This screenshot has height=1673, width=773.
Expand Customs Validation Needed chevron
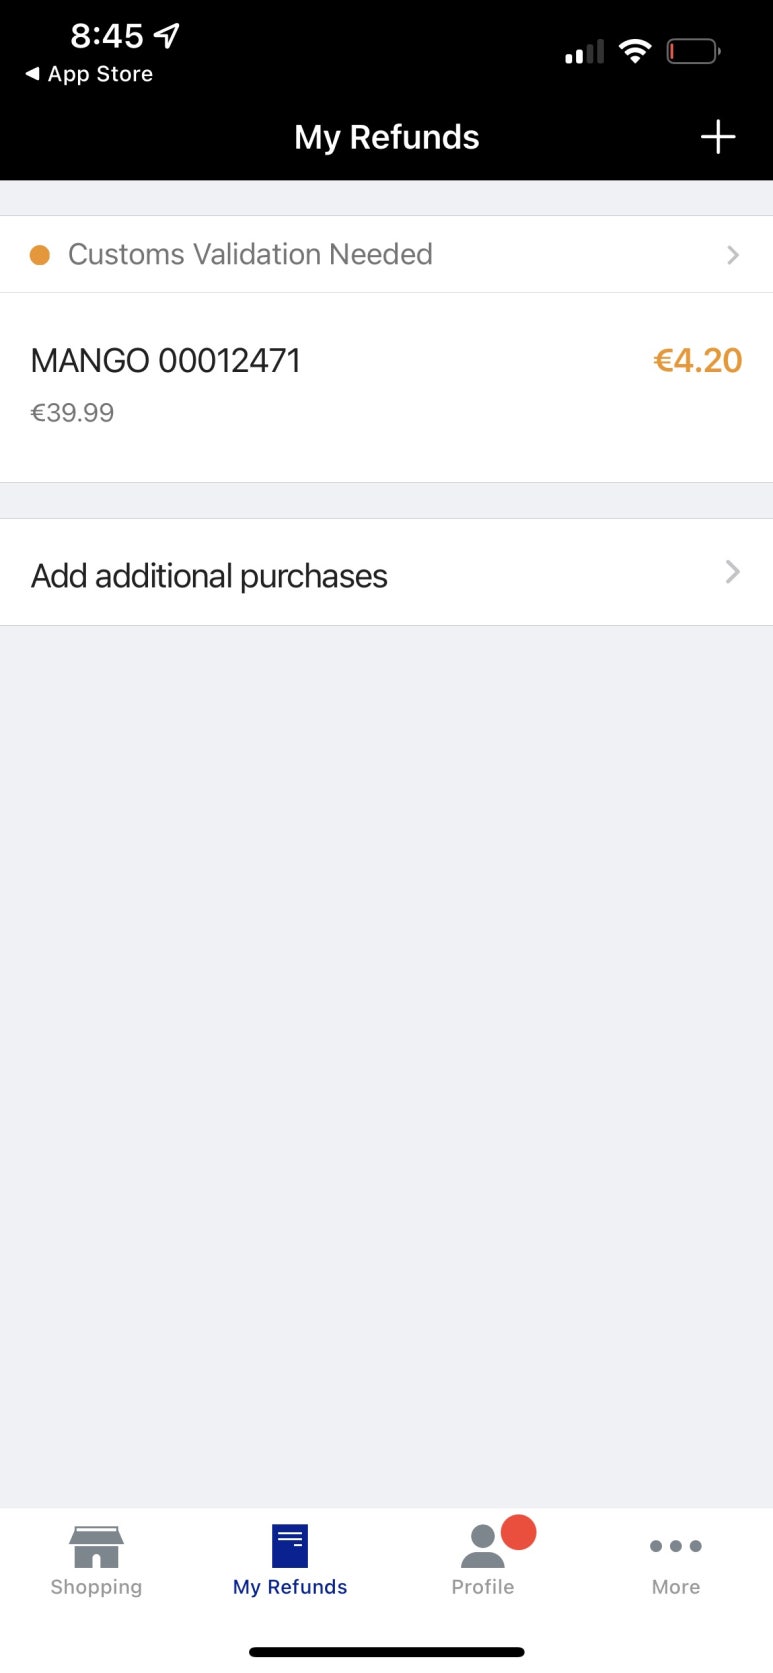733,255
